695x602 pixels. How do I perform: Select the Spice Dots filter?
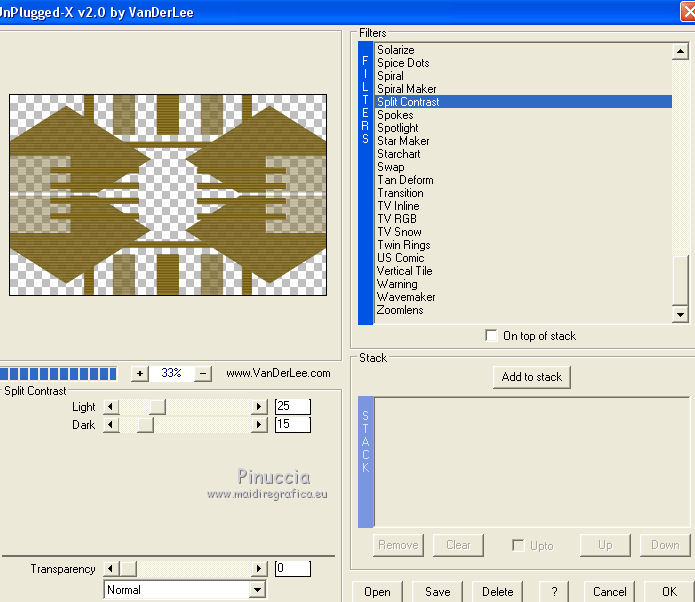(x=403, y=63)
